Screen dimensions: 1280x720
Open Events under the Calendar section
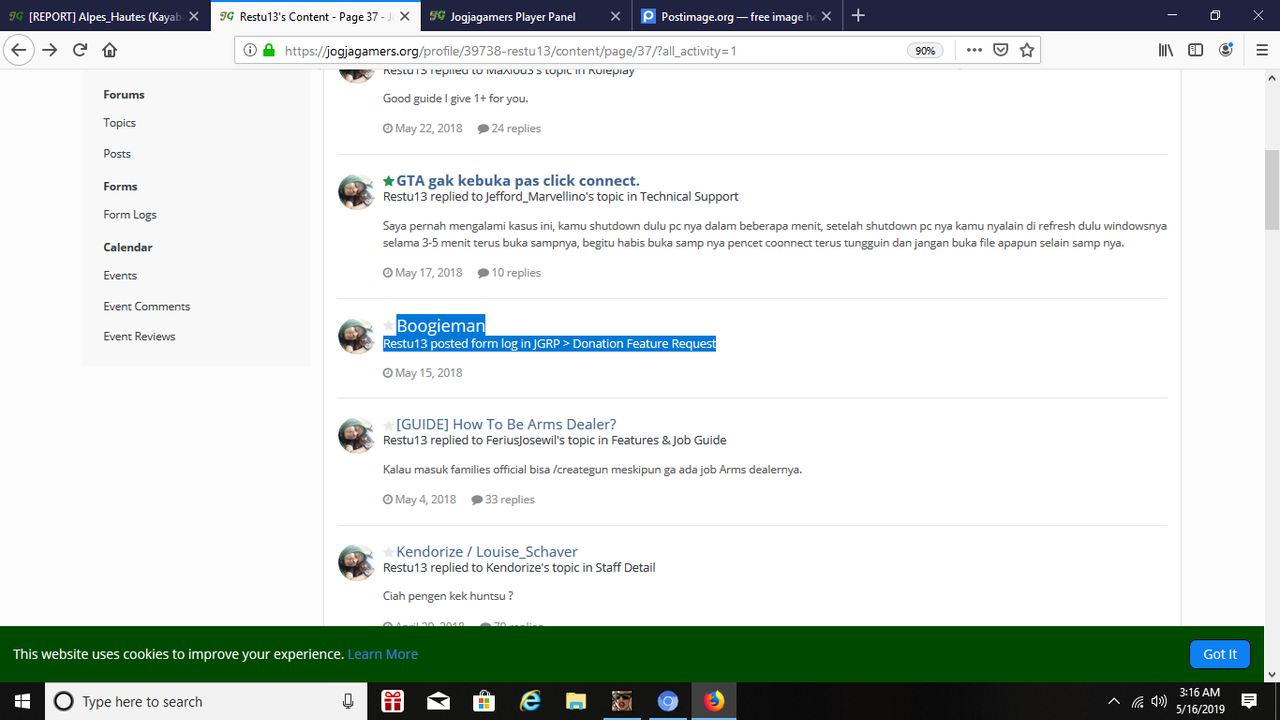click(120, 276)
